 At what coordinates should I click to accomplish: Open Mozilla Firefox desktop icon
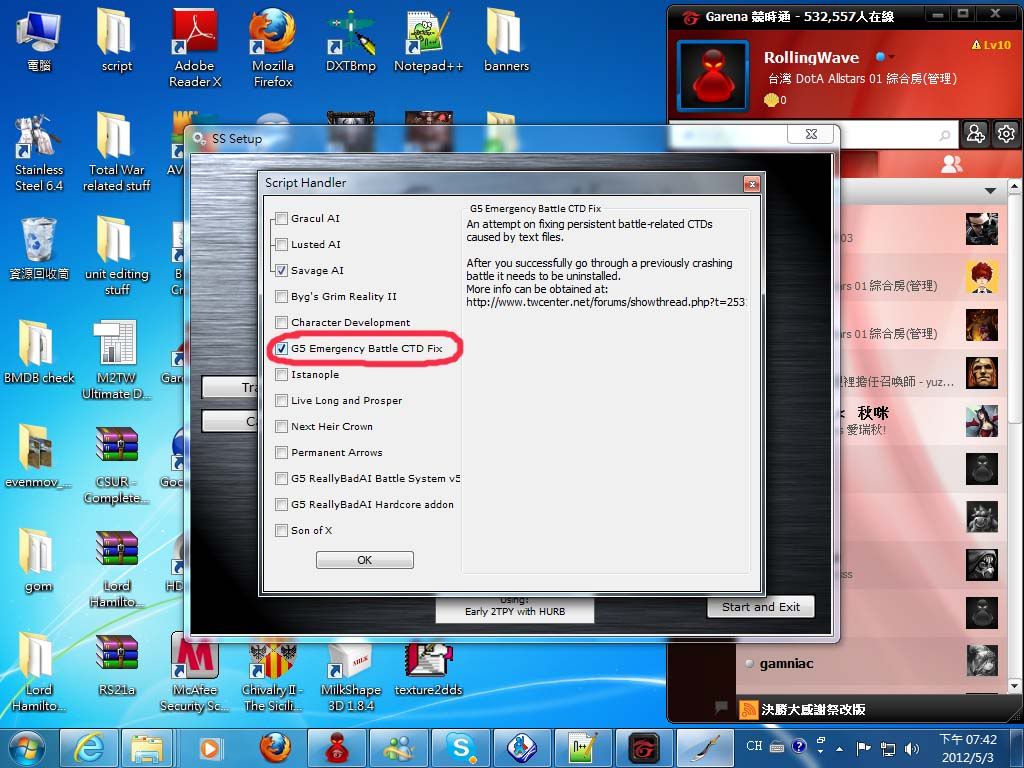[x=272, y=40]
